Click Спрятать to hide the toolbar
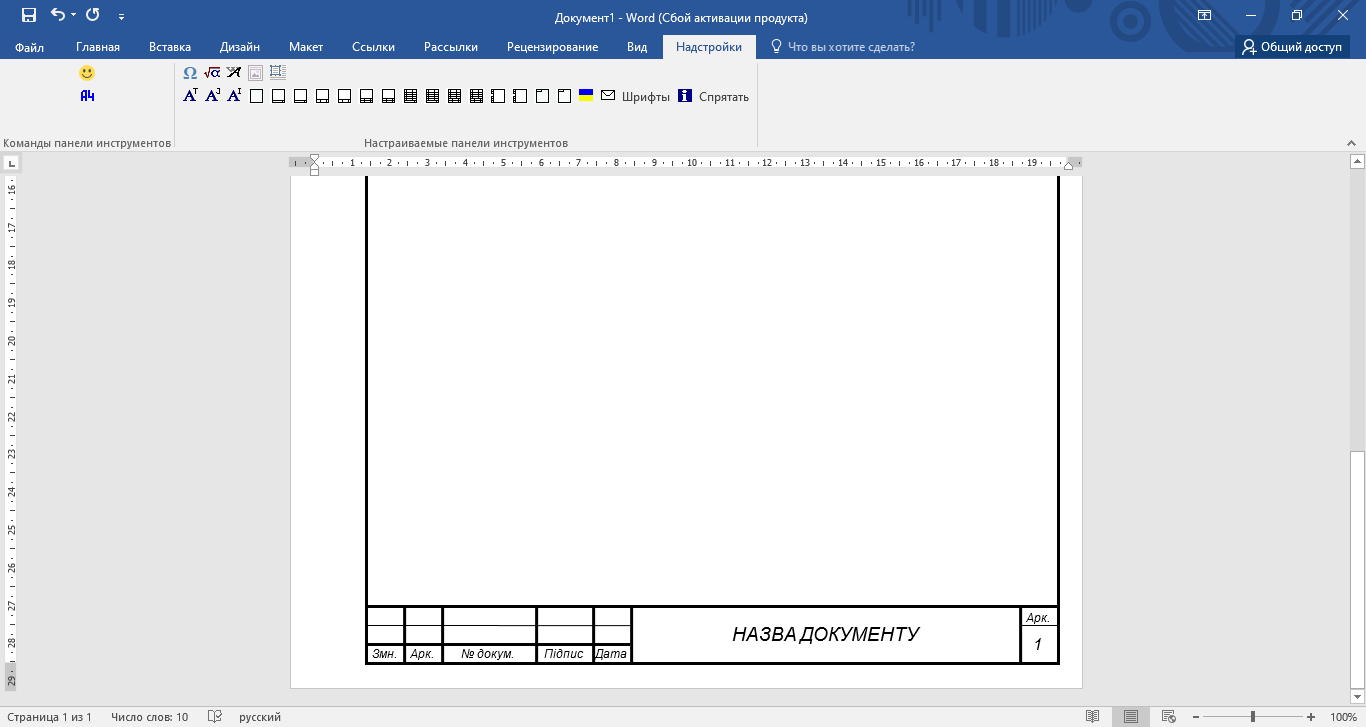 coord(724,97)
